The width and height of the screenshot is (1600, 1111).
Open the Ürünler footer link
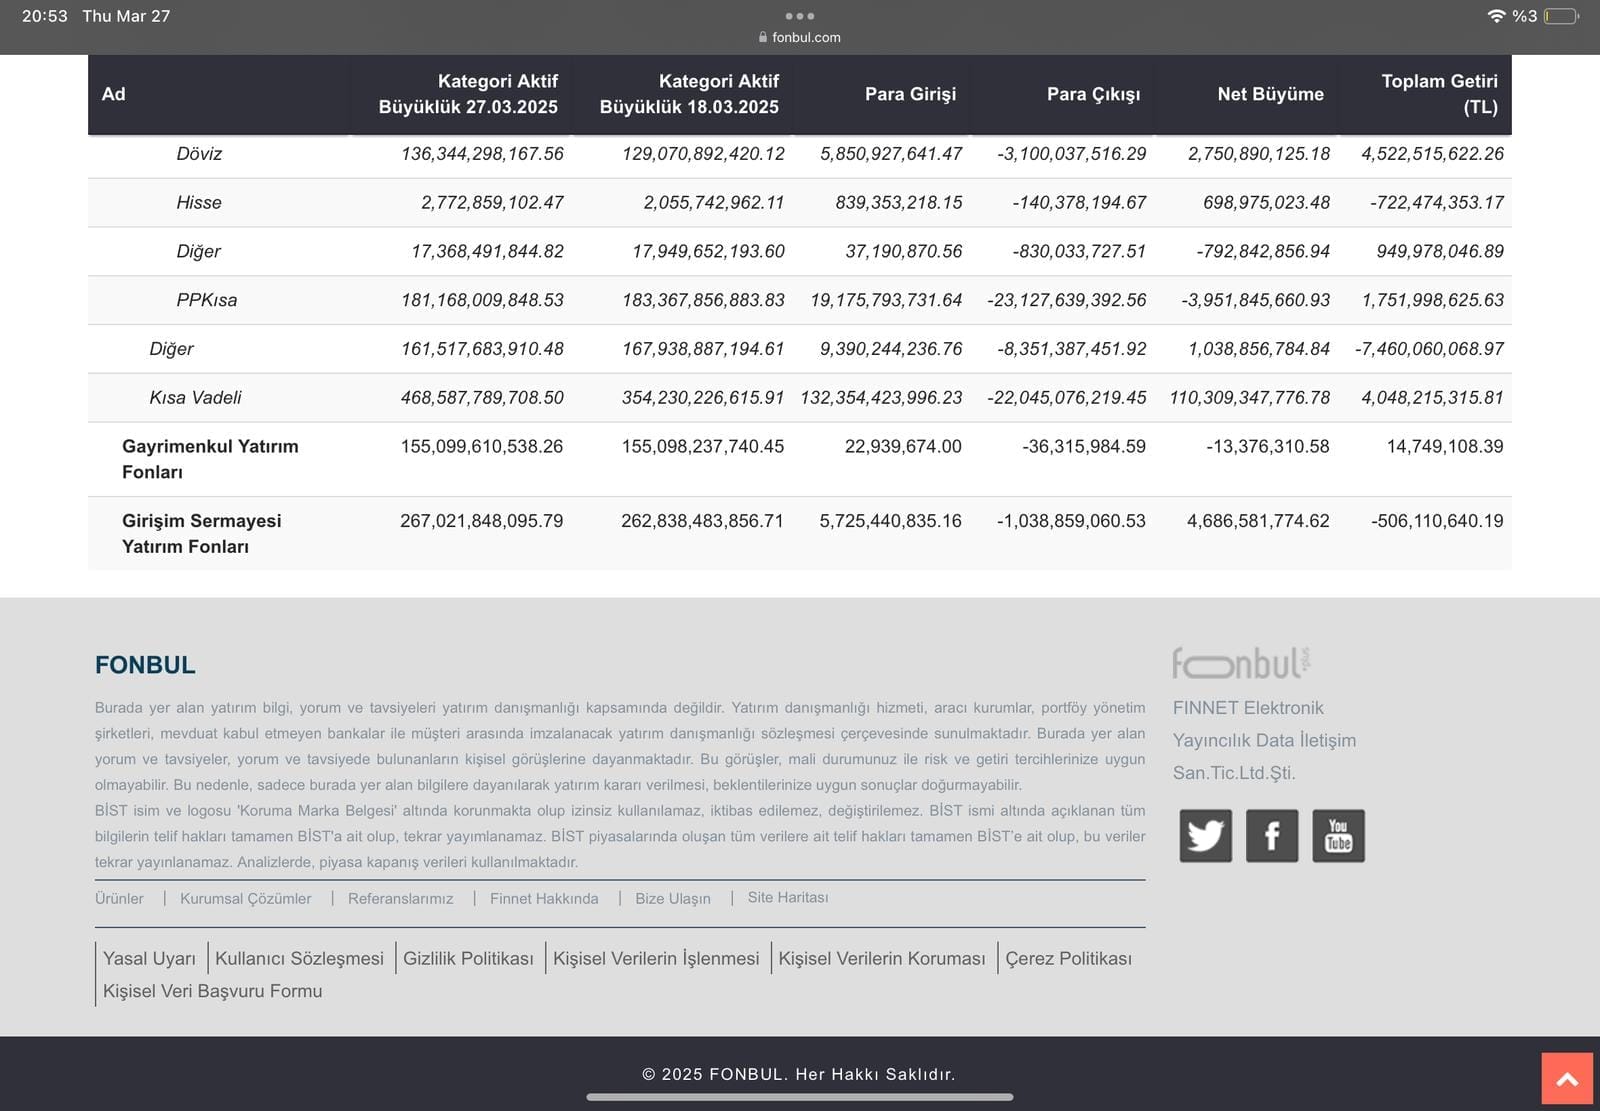pyautogui.click(x=119, y=898)
